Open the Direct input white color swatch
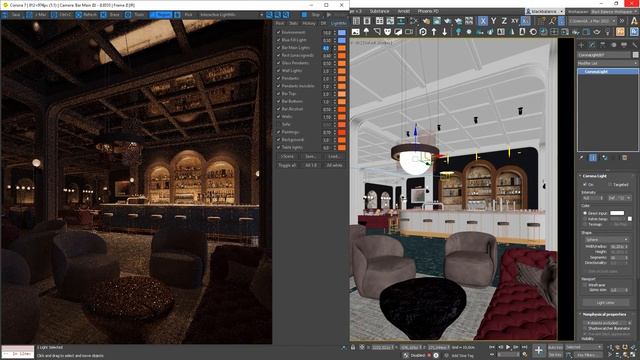Viewport: 640px width, 360px height. (x=617, y=213)
